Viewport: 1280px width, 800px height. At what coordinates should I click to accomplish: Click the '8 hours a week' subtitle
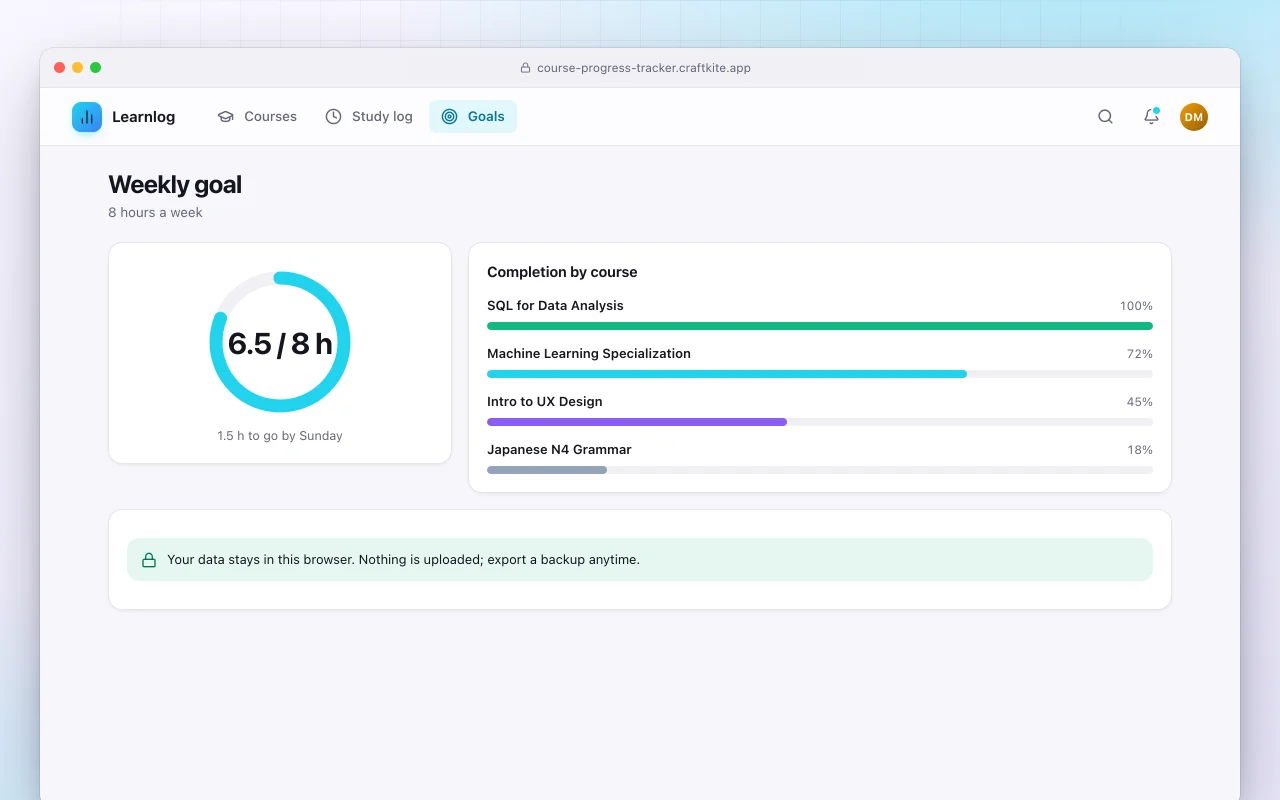(156, 213)
